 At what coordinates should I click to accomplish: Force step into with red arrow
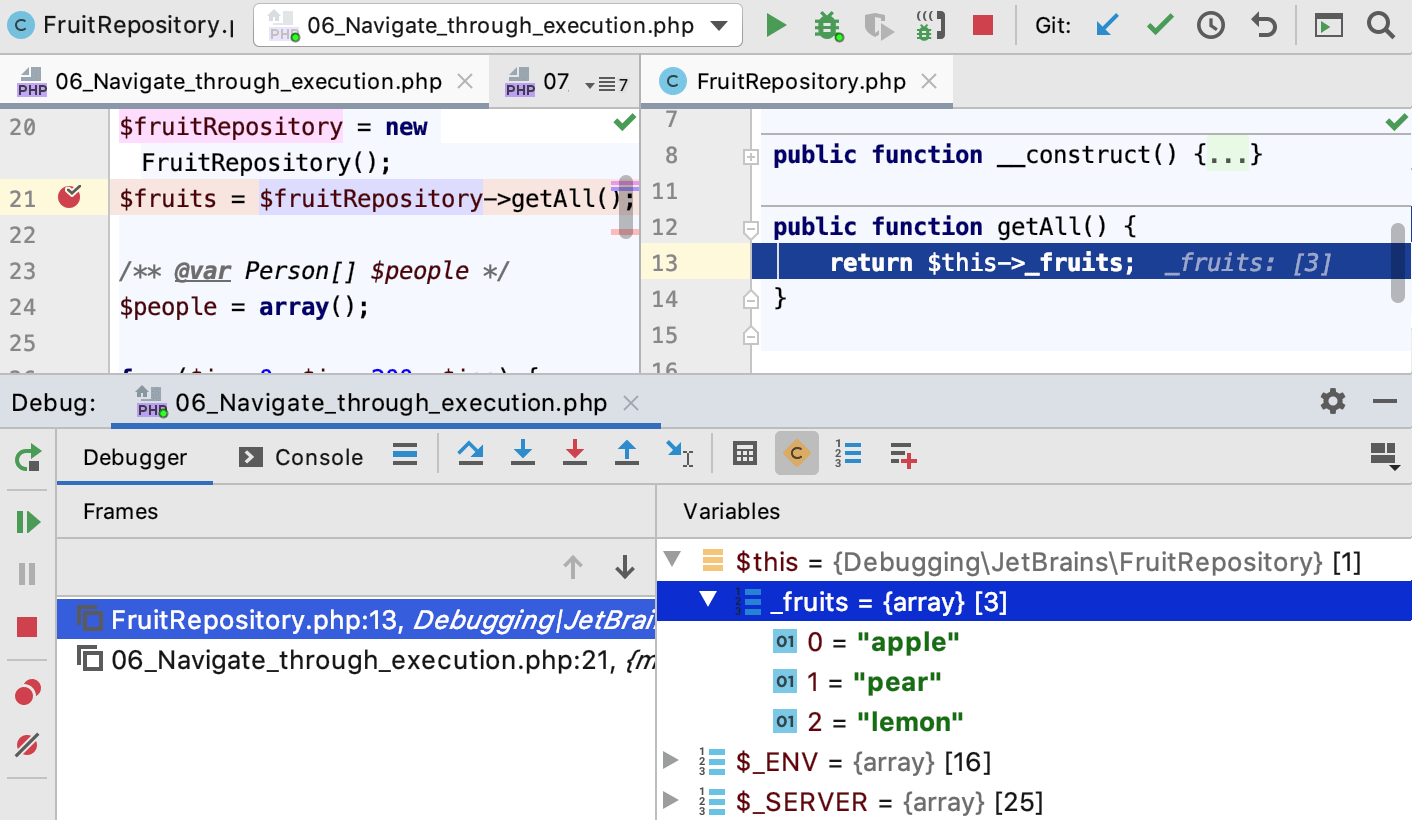[x=575, y=454]
